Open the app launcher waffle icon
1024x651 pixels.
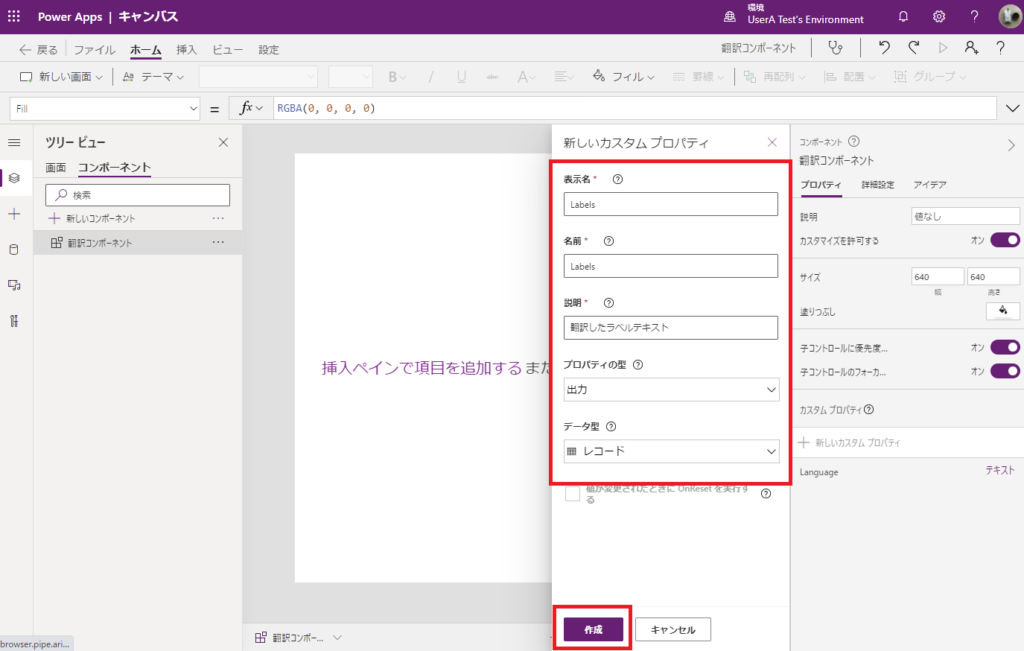pos(14,16)
